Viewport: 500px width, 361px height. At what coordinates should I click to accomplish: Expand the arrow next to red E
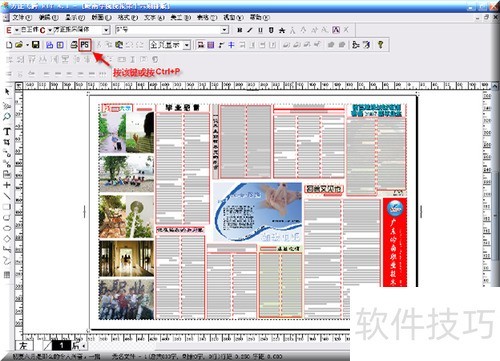click(16, 30)
